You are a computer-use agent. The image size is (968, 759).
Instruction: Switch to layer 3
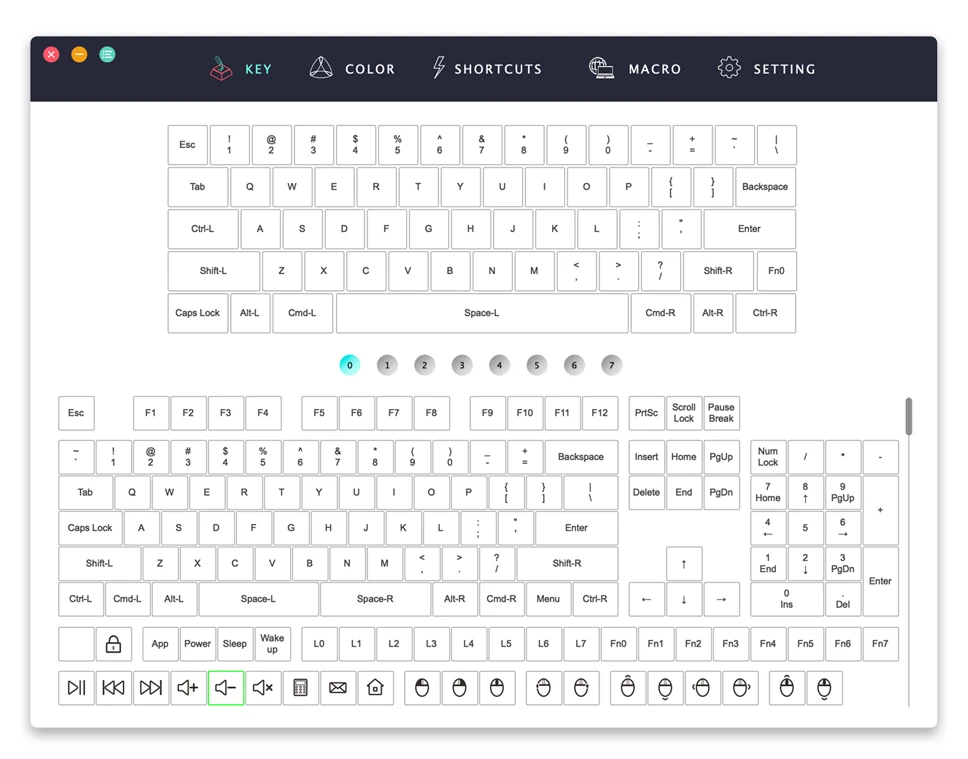pos(462,365)
